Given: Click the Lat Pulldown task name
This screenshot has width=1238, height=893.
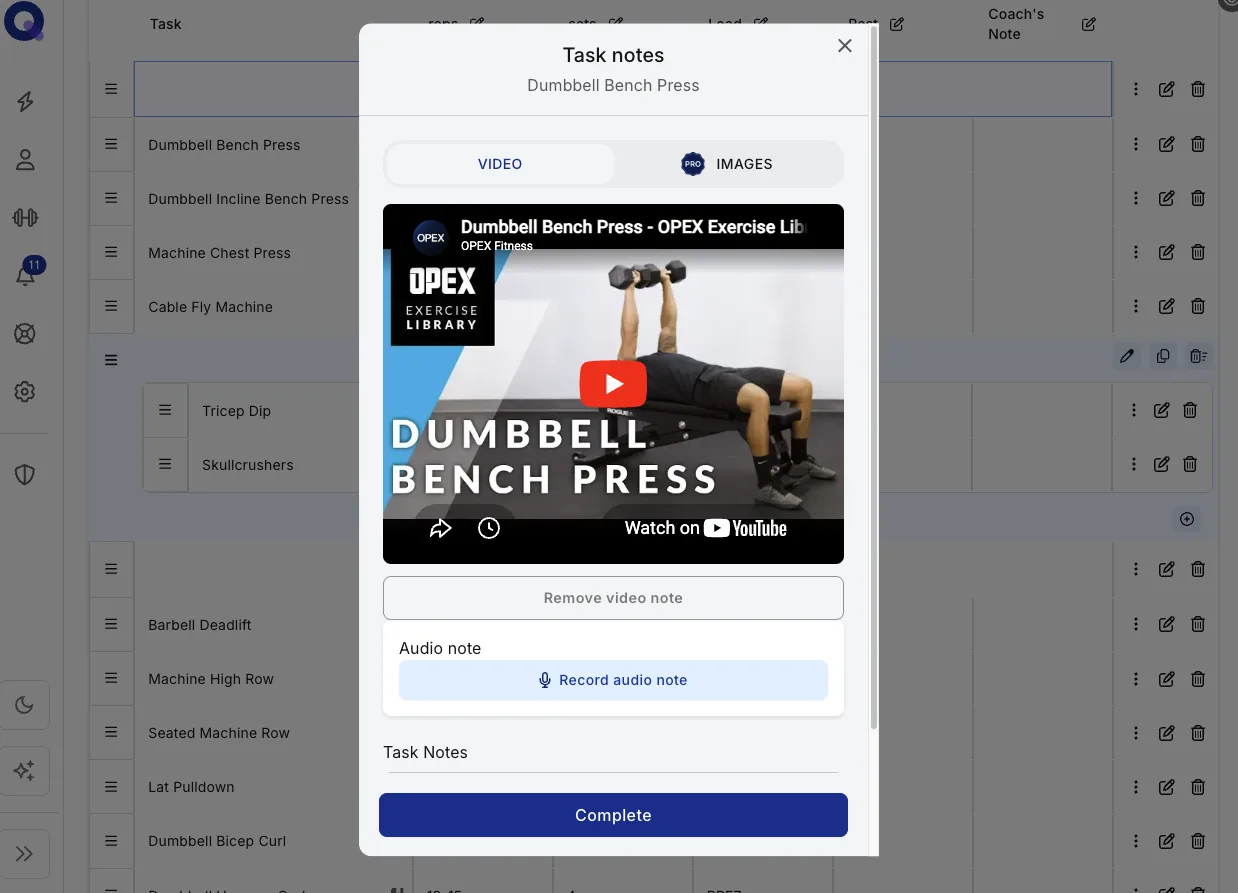Looking at the screenshot, I should 191,787.
